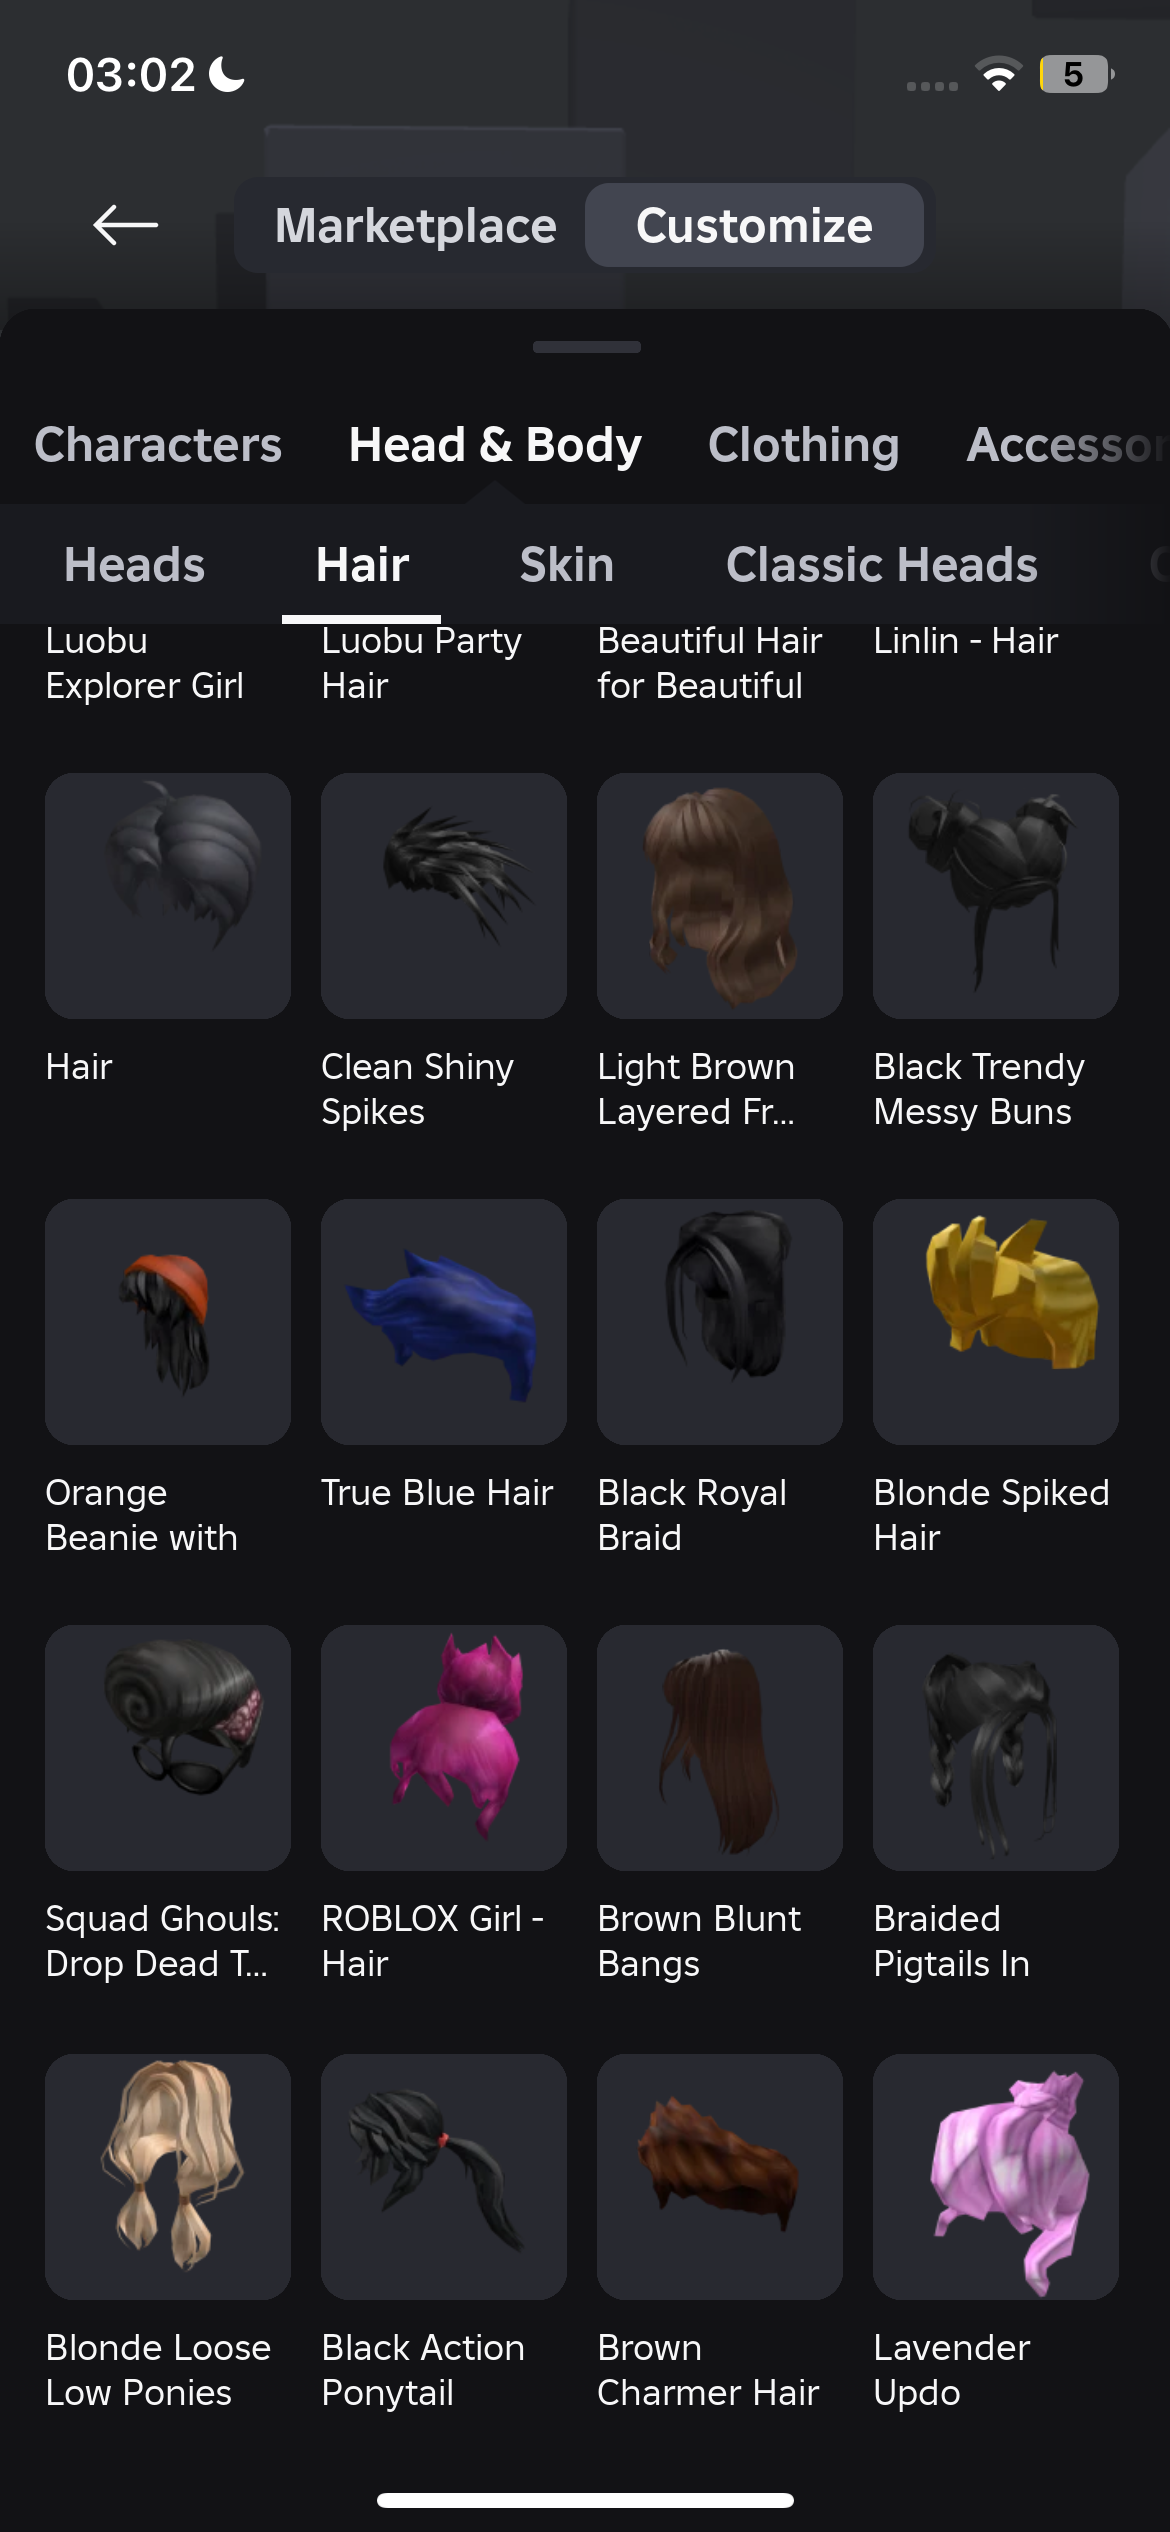This screenshot has height=2532, width=1170.
Task: Switch to the Marketplace tab
Action: pos(415,225)
